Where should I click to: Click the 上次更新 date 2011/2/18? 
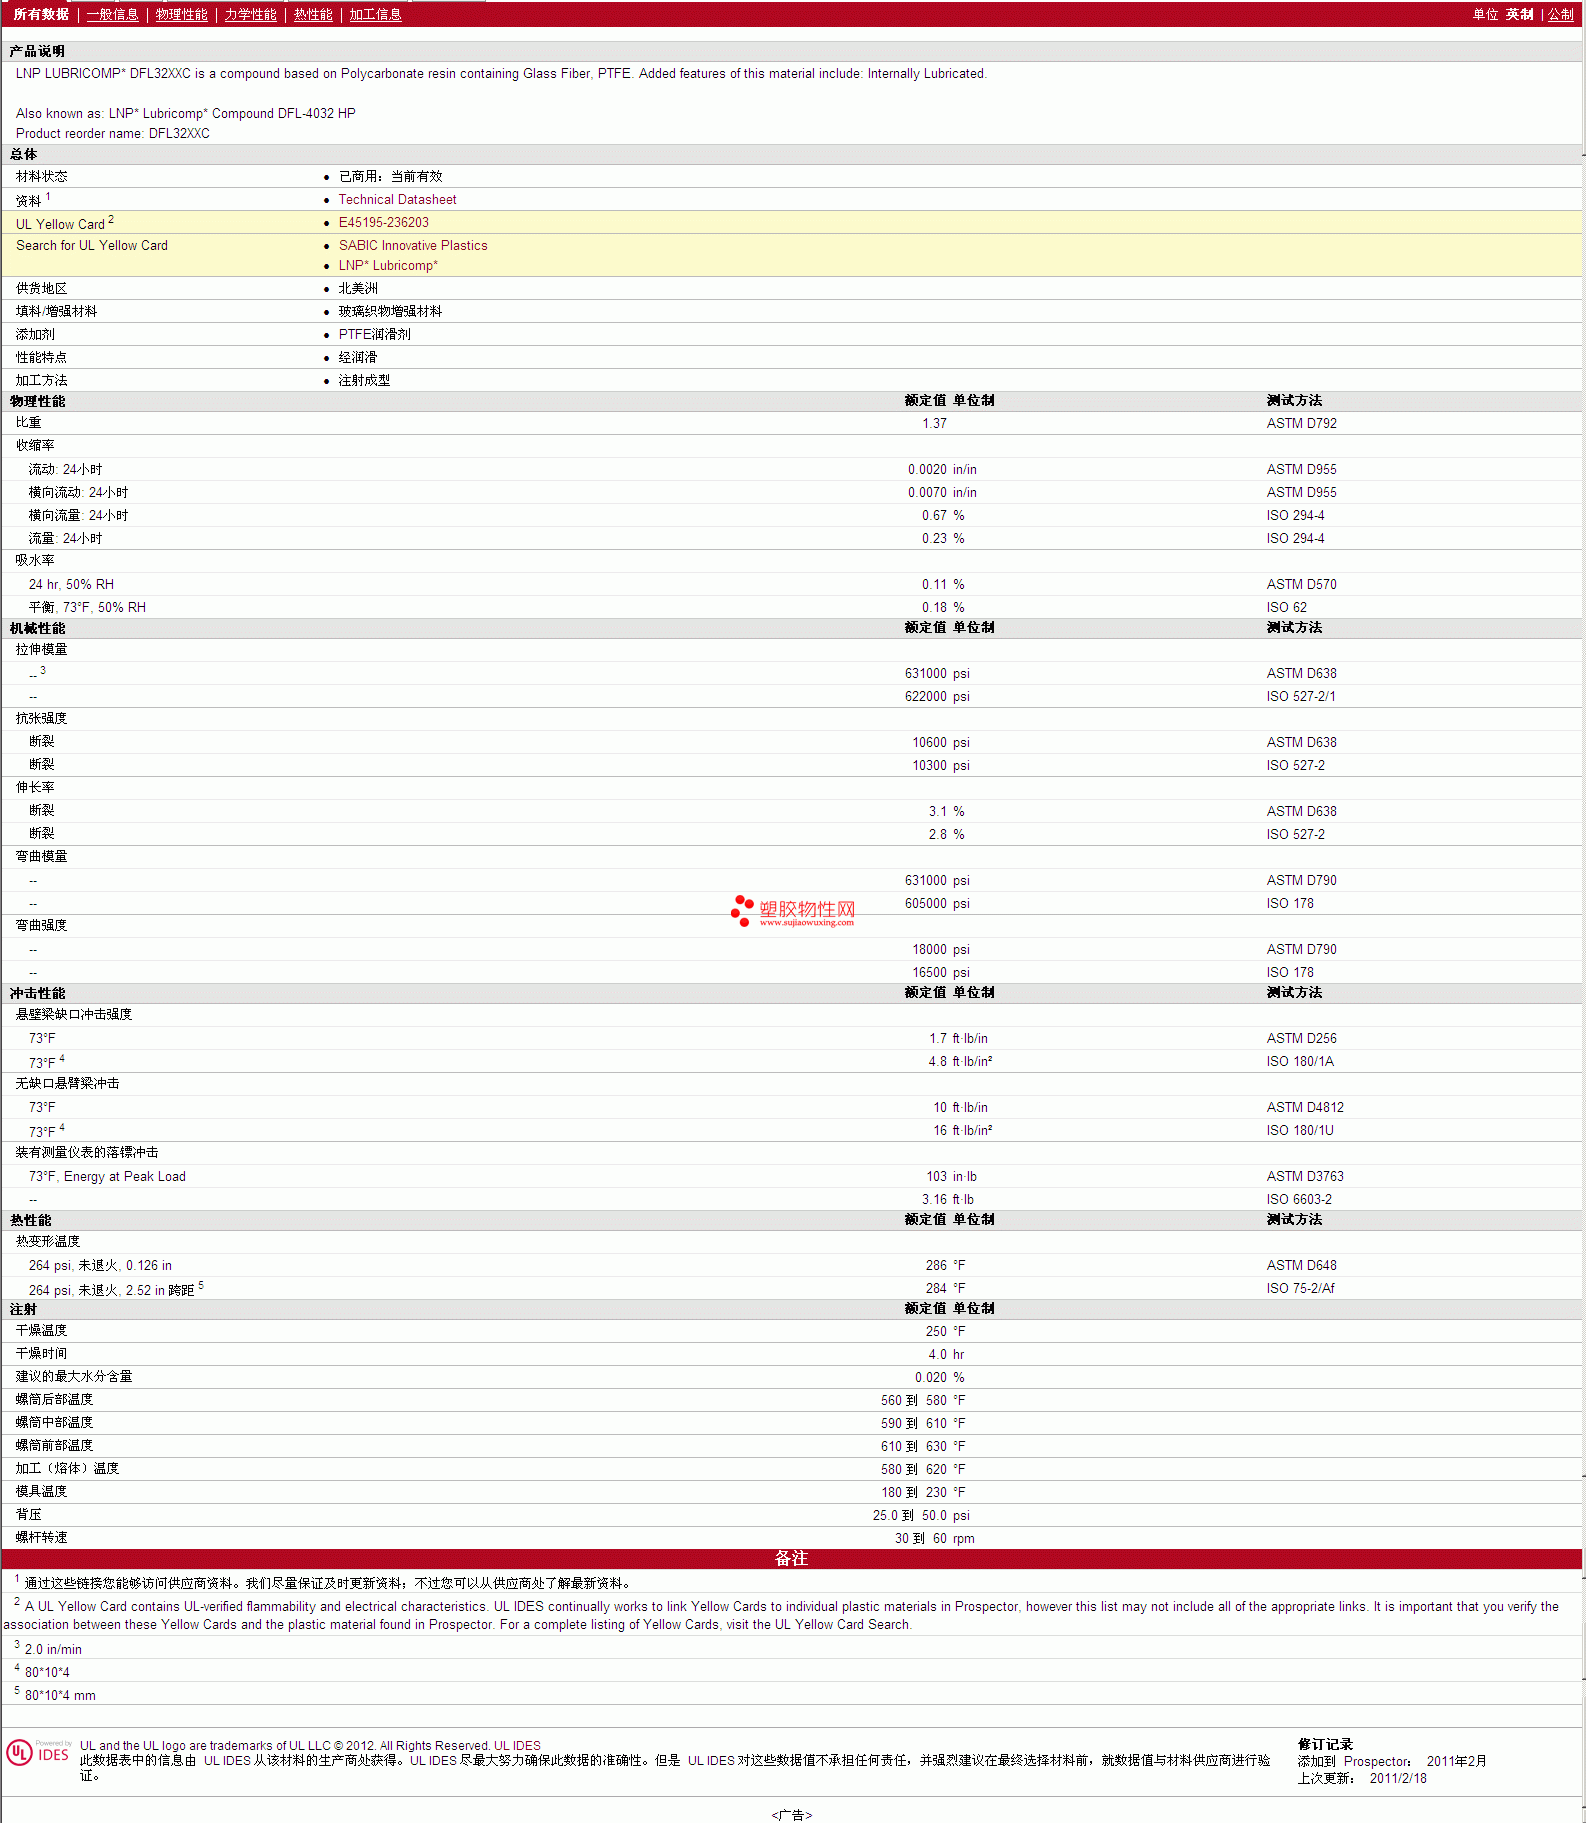coord(1398,1779)
